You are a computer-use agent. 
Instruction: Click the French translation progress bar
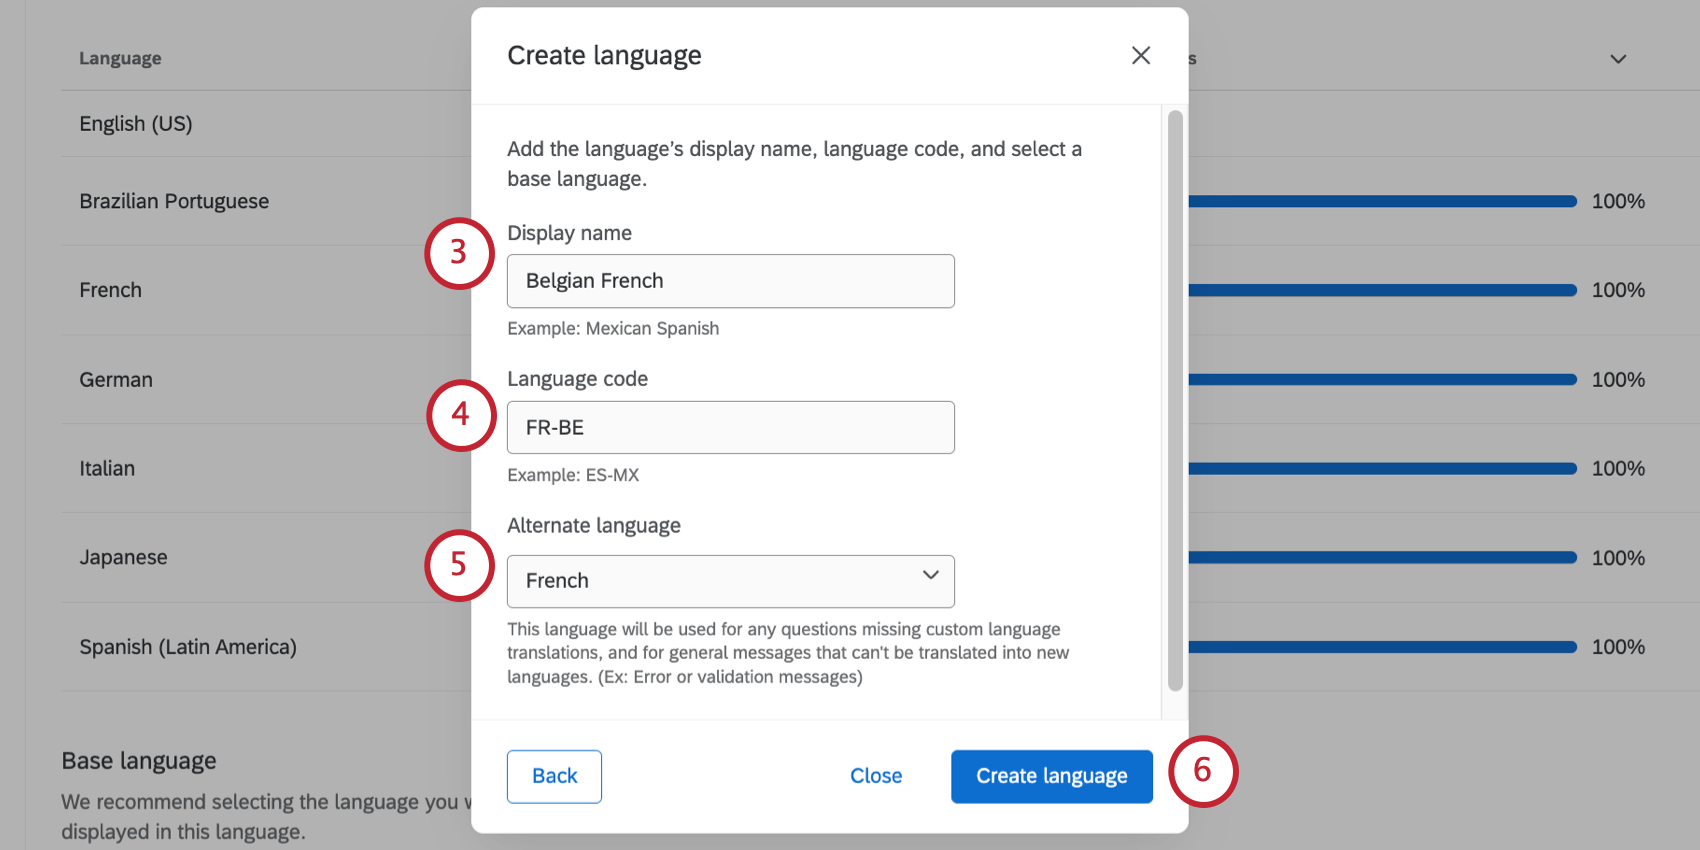click(1382, 290)
